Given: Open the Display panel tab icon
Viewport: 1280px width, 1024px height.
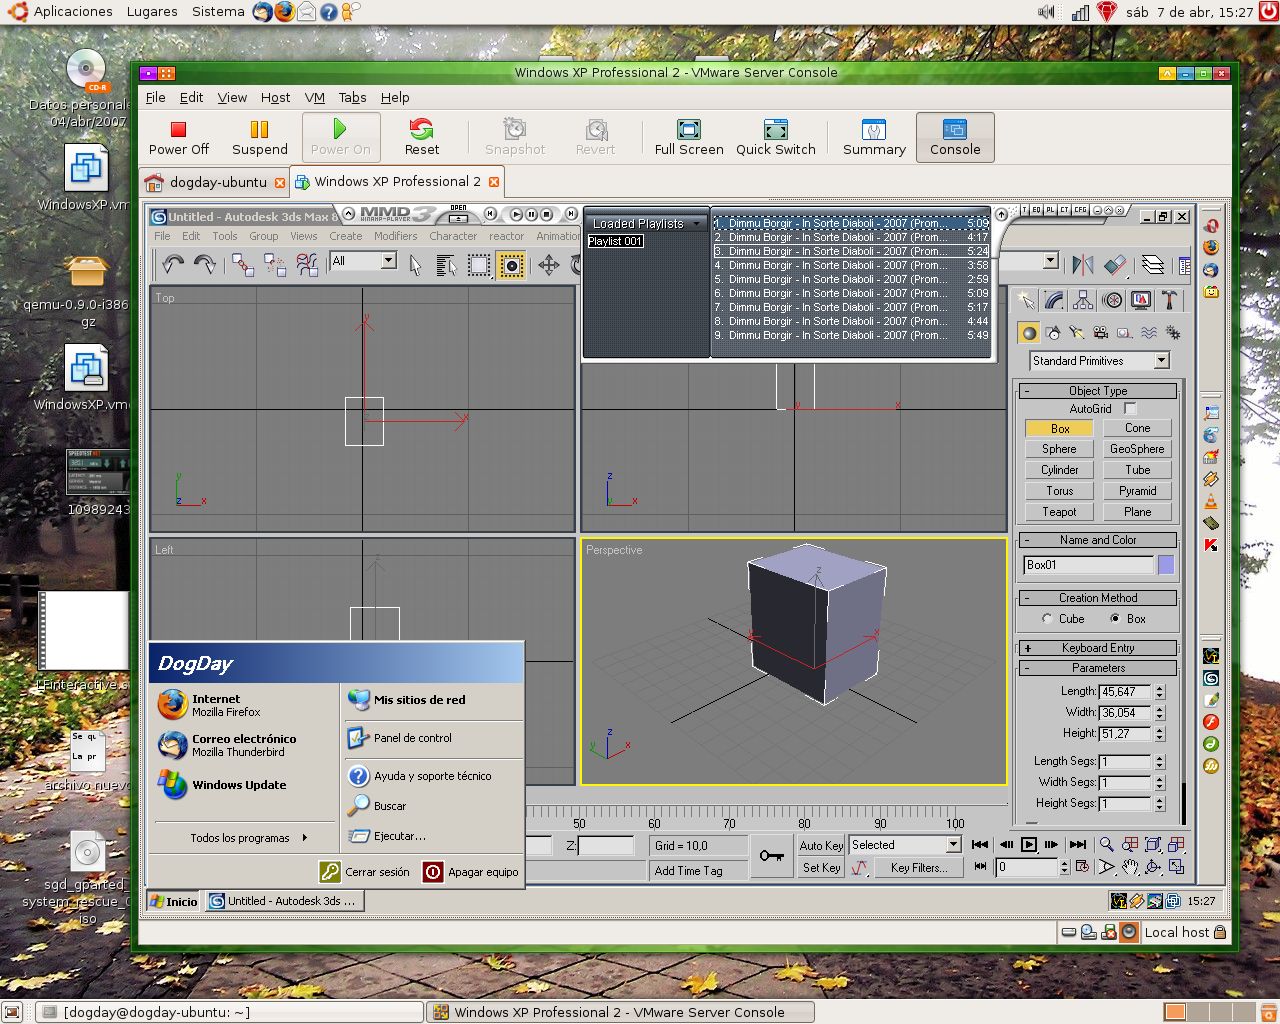Looking at the screenshot, I should click(x=1141, y=300).
